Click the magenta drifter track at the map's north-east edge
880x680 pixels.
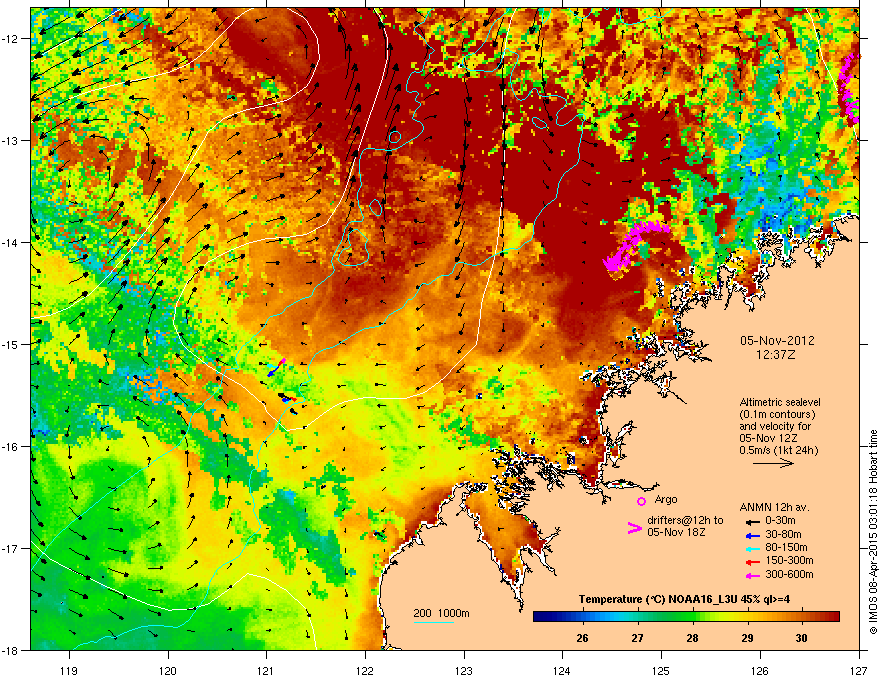pos(849,89)
